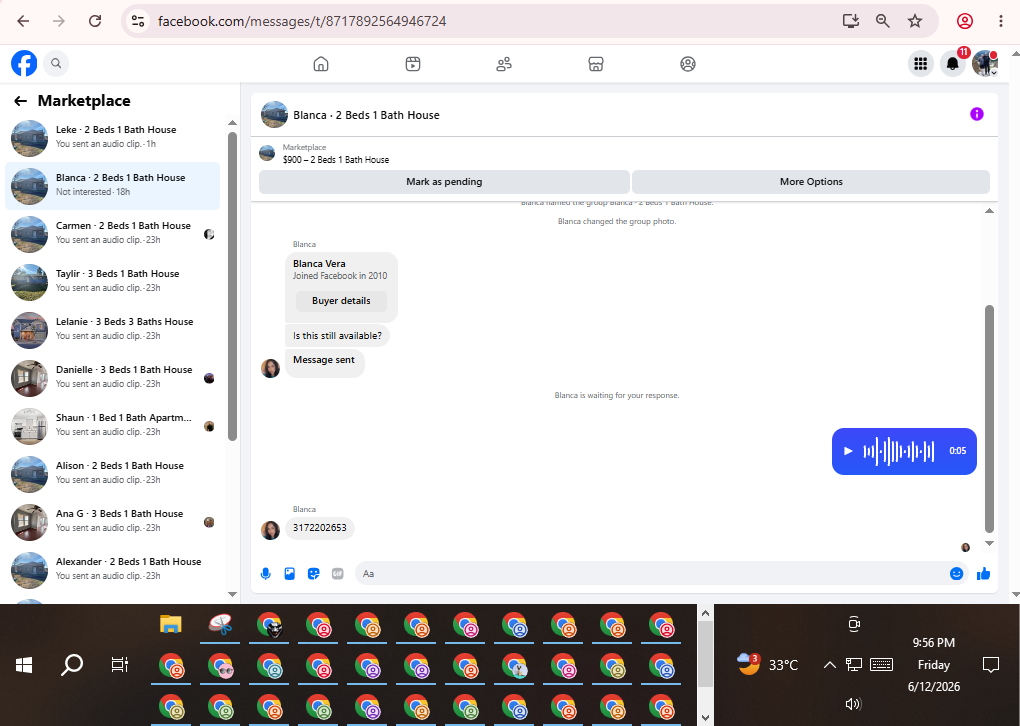Attach a file with the photo icon
1020x726 pixels.
(289, 574)
